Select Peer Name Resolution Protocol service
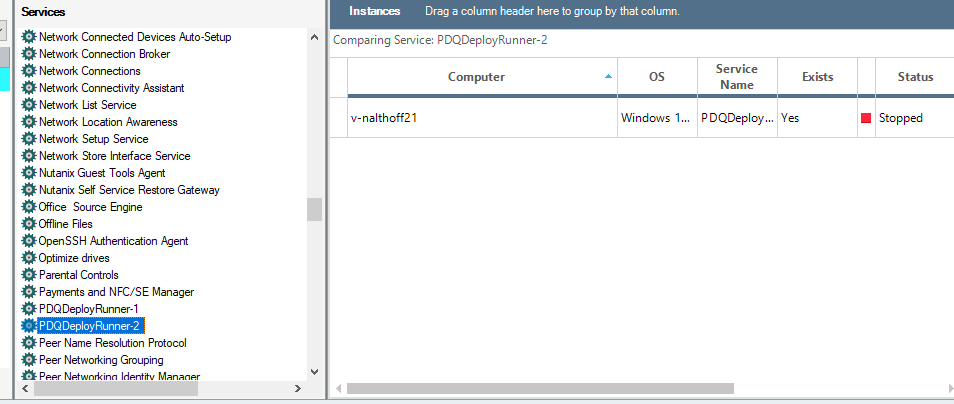The image size is (954, 404). pyautogui.click(x=112, y=343)
